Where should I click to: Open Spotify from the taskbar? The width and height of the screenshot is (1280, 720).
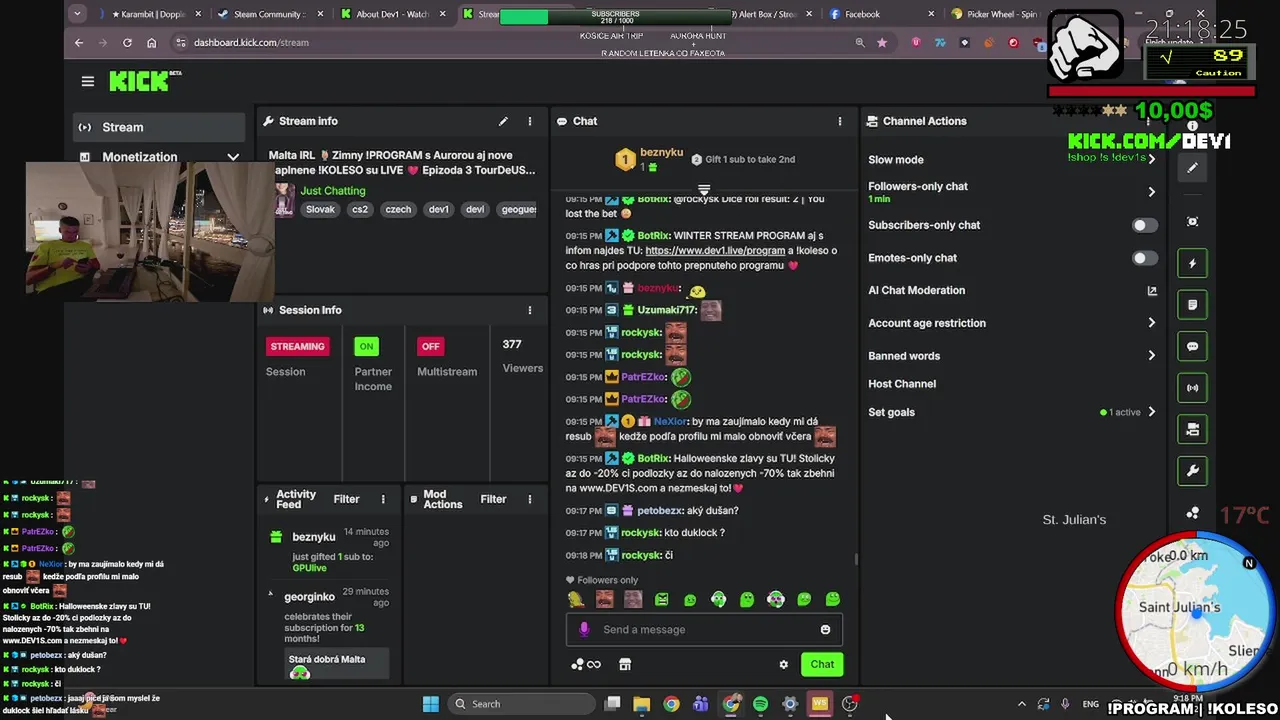point(761,704)
